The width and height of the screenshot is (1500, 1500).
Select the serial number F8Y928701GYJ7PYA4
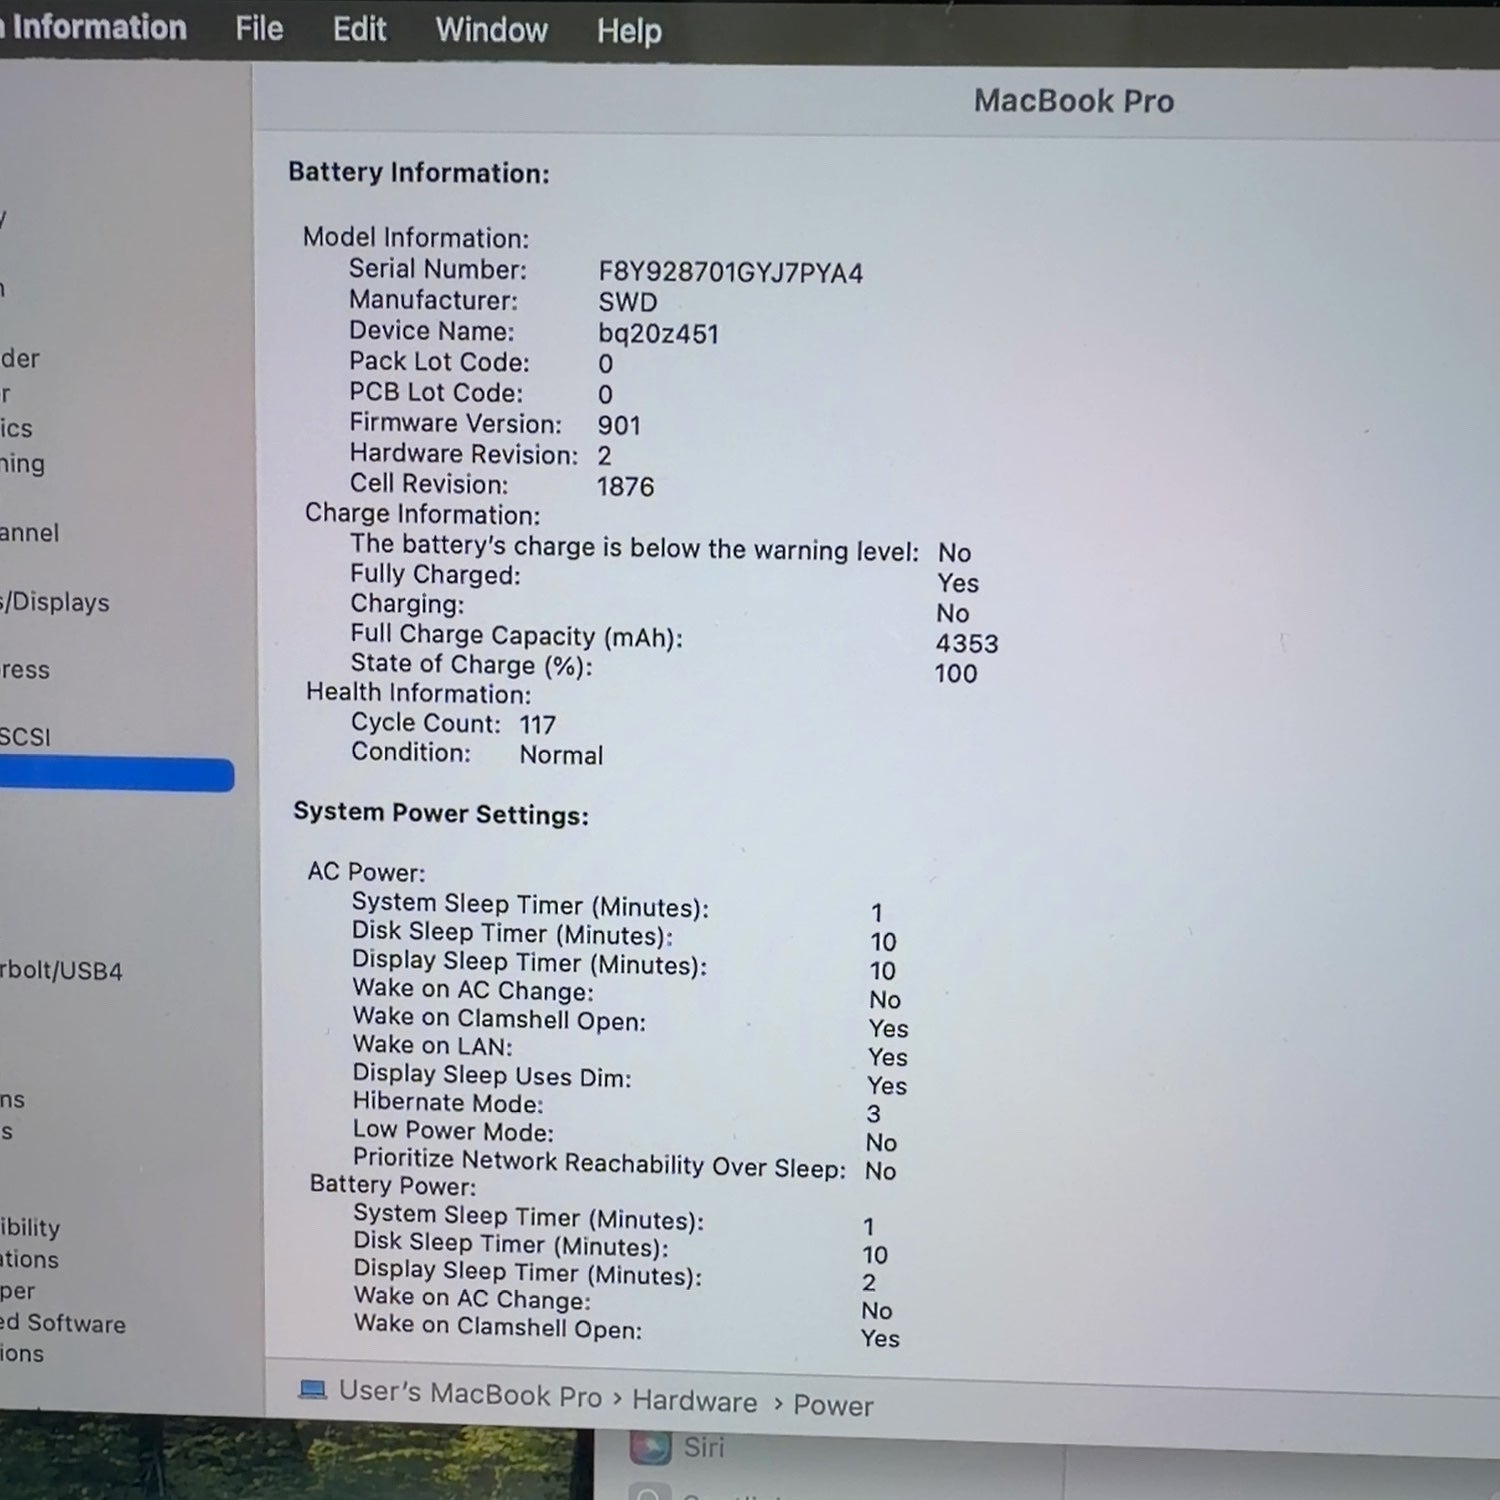[731, 273]
